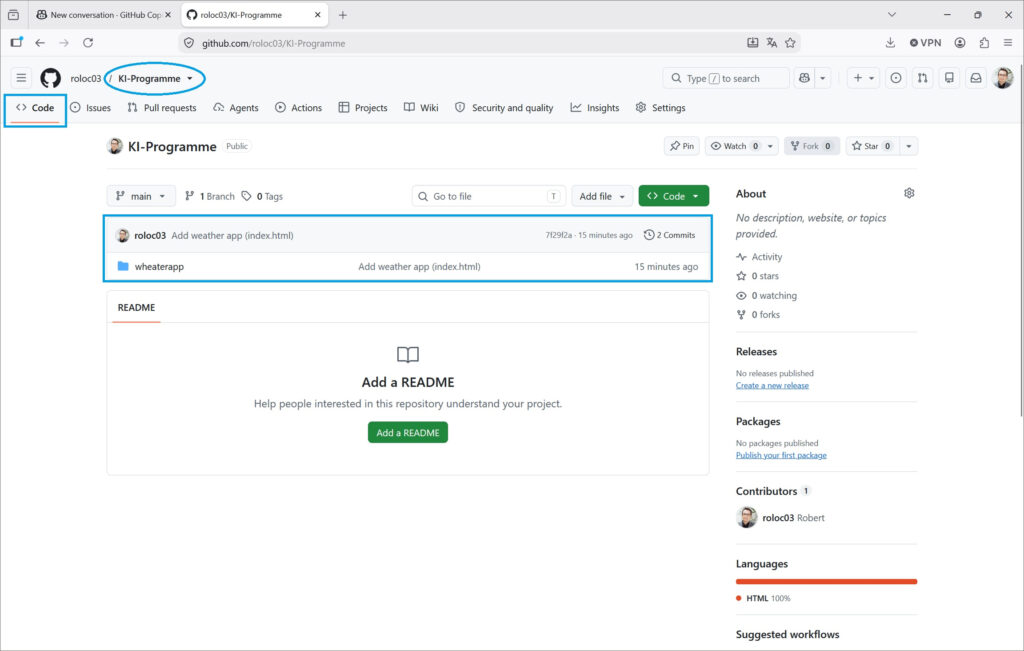Screen dimensions: 1024x651
Task: Switch to the Insights tab
Action: click(x=595, y=108)
